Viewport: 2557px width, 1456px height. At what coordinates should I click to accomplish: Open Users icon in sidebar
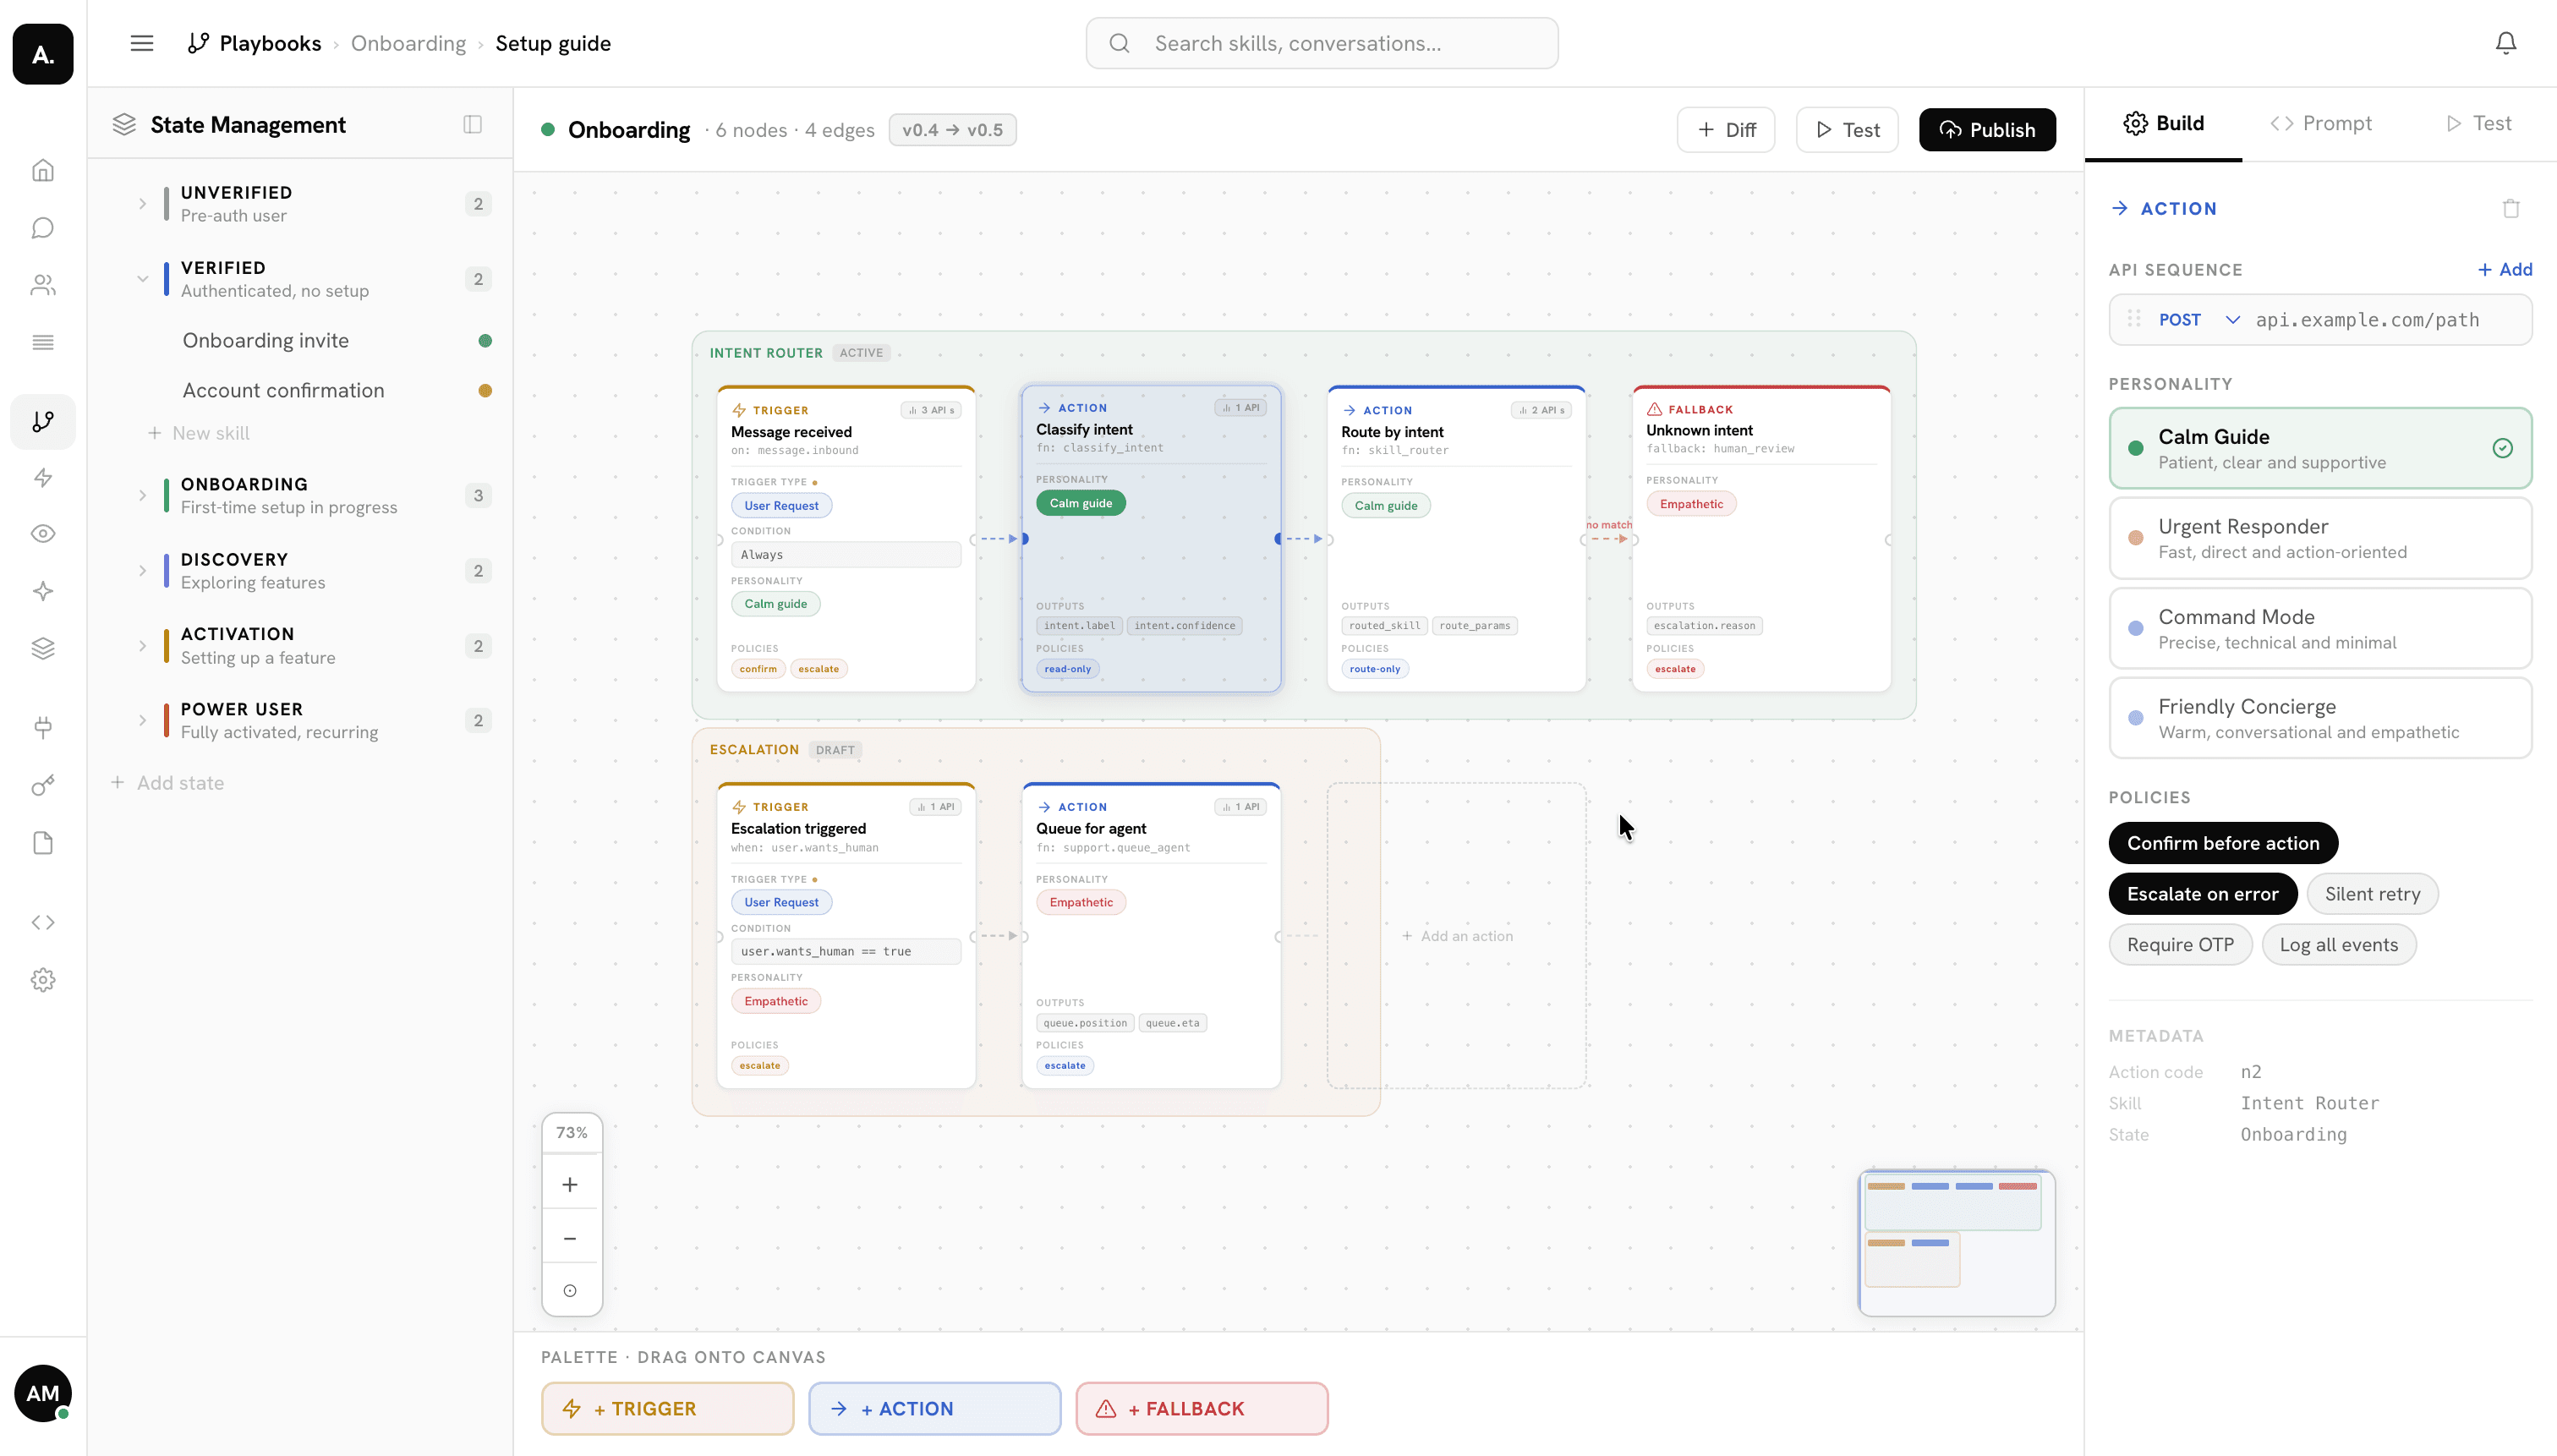coord(43,285)
